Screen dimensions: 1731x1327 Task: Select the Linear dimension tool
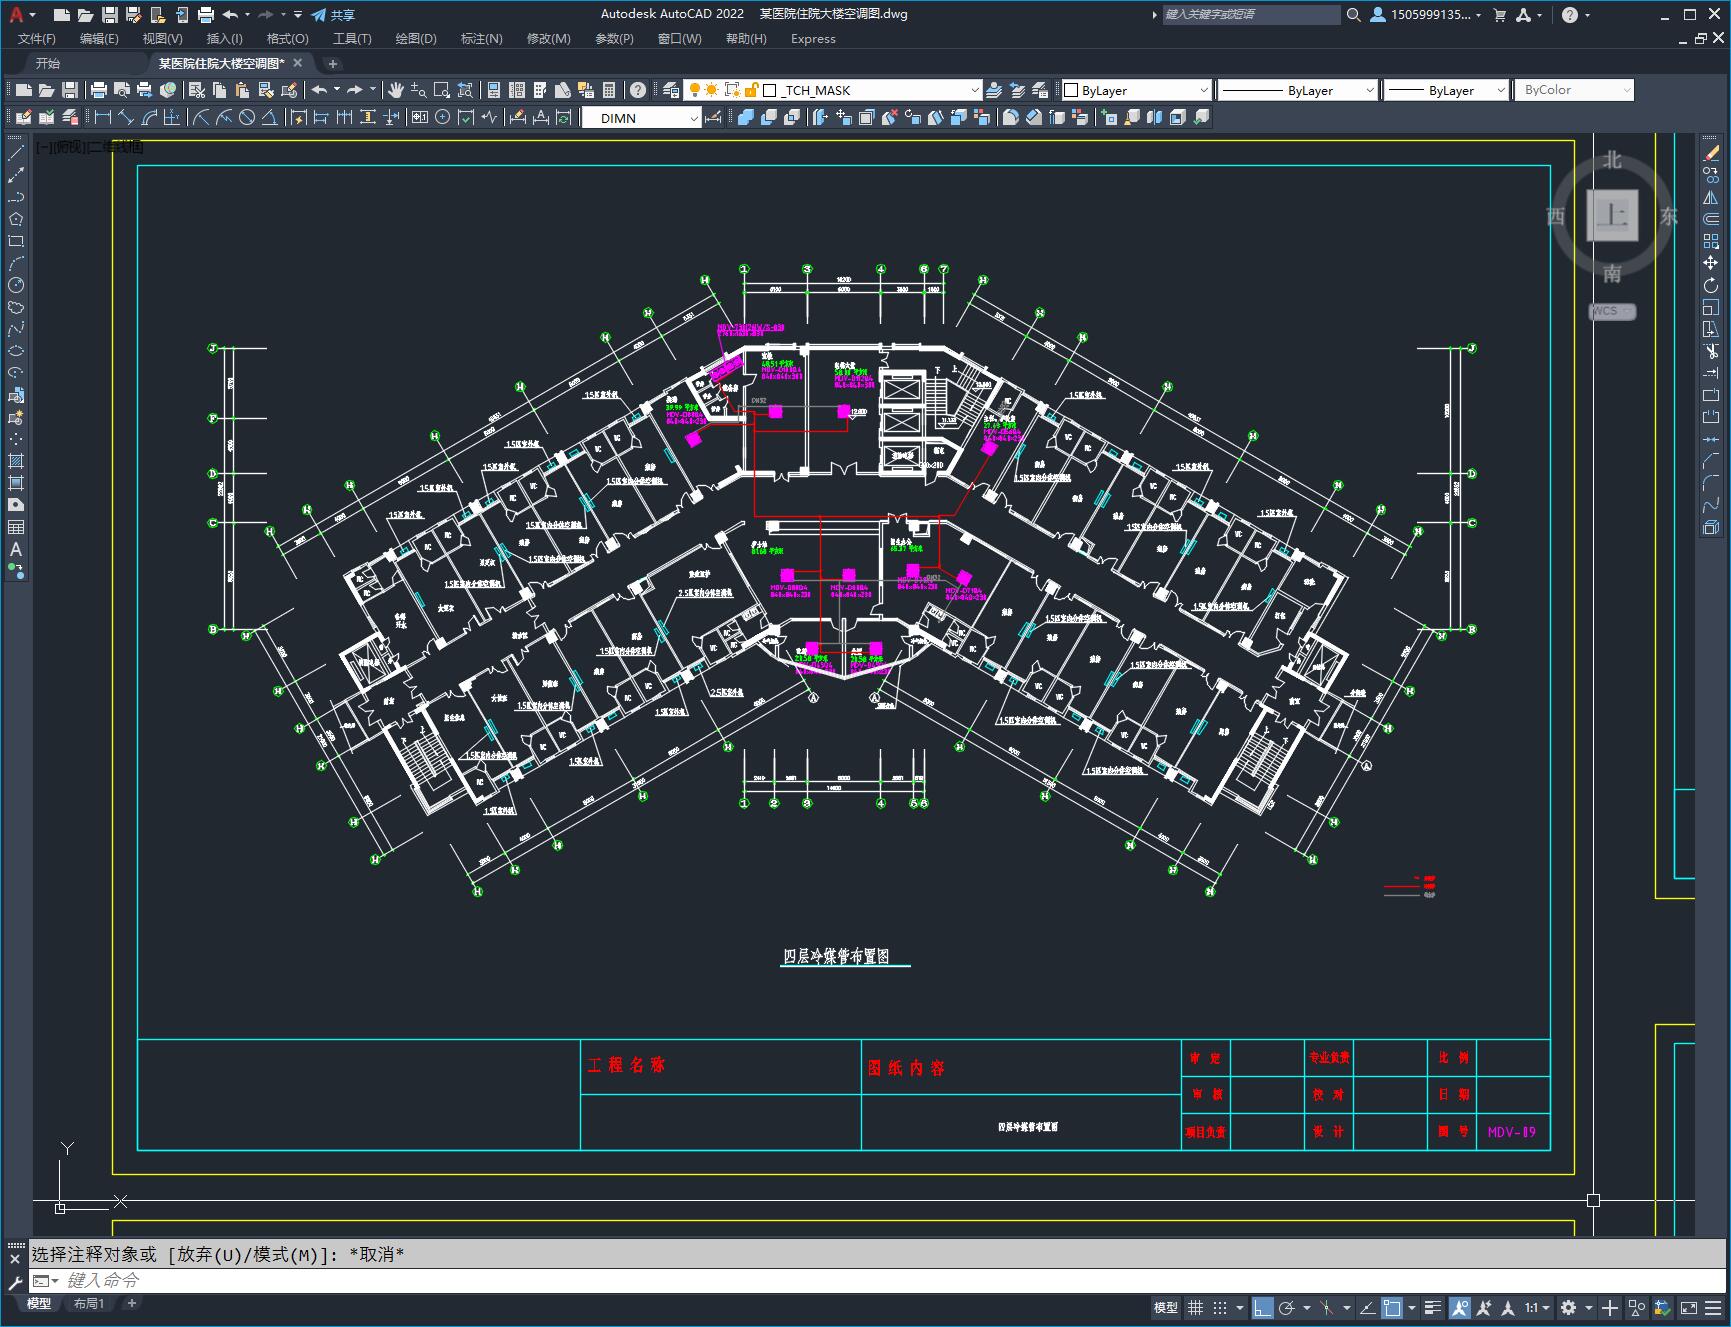coord(102,117)
